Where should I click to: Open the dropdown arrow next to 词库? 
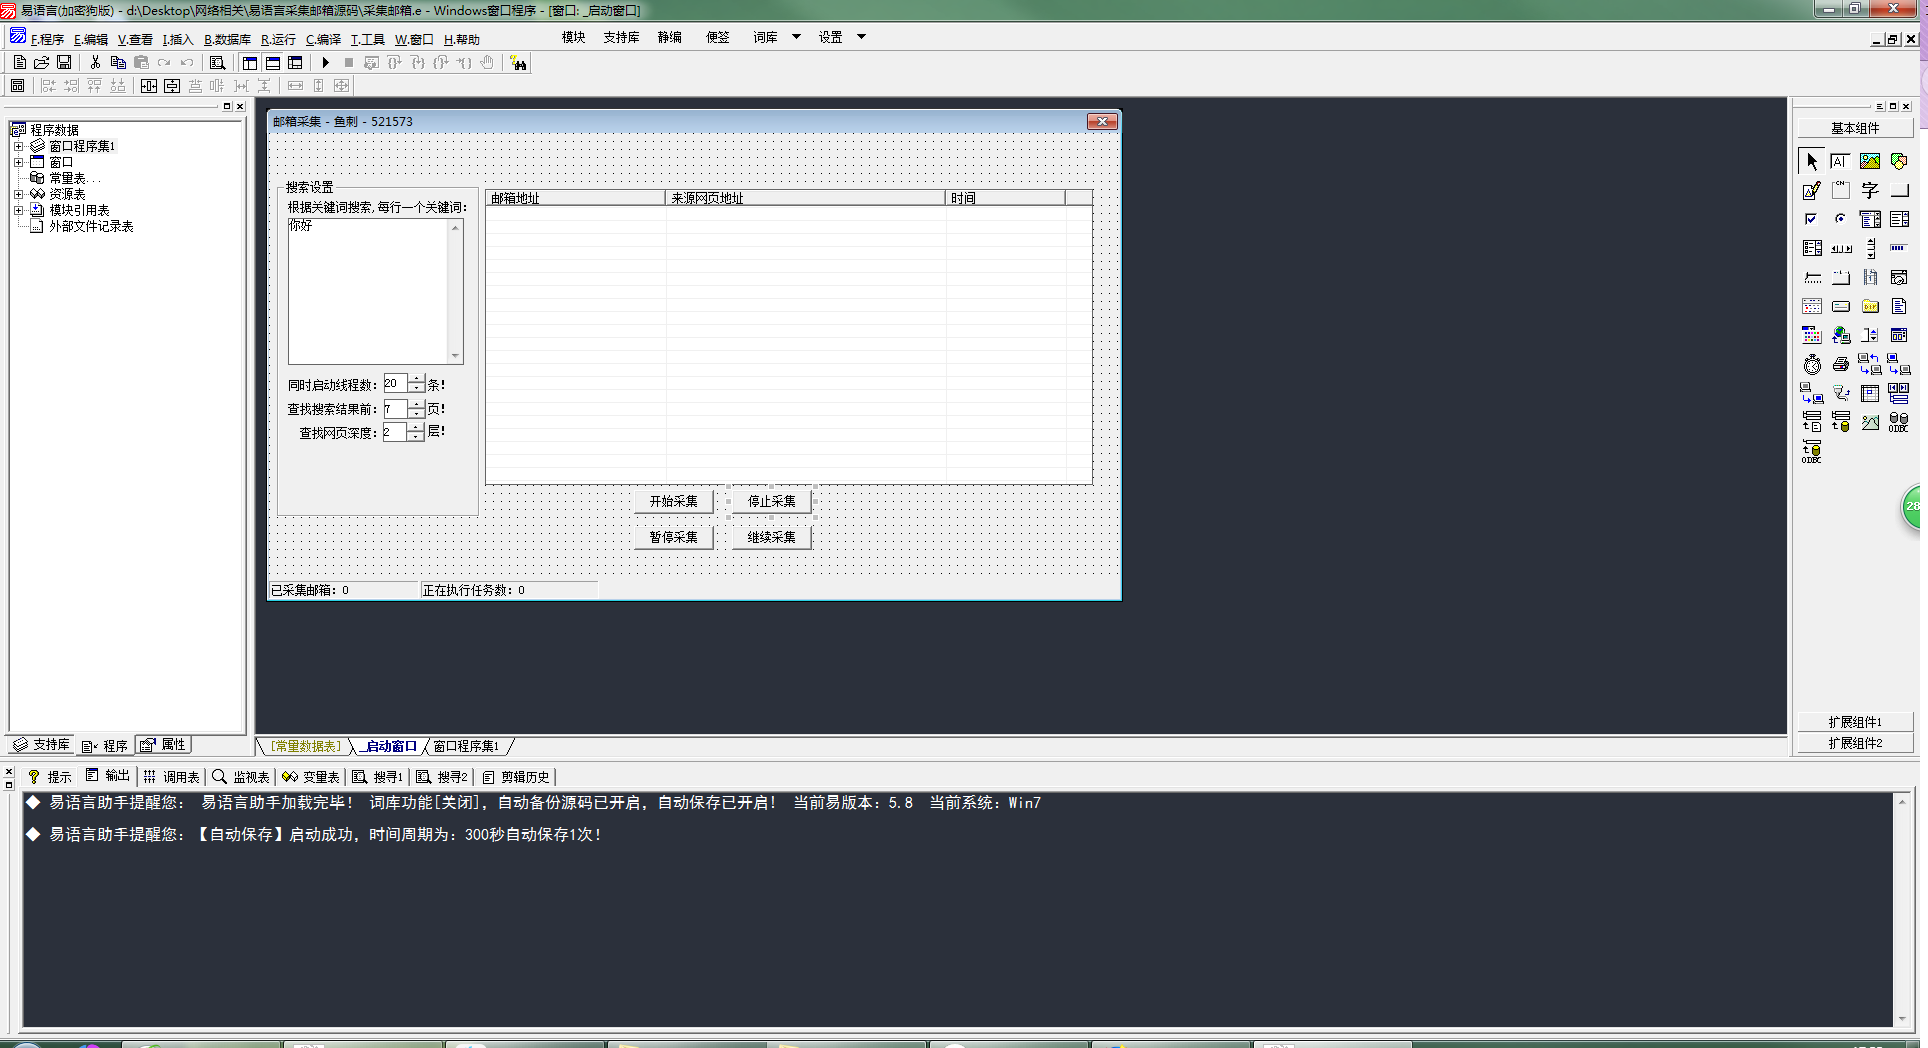(x=797, y=37)
